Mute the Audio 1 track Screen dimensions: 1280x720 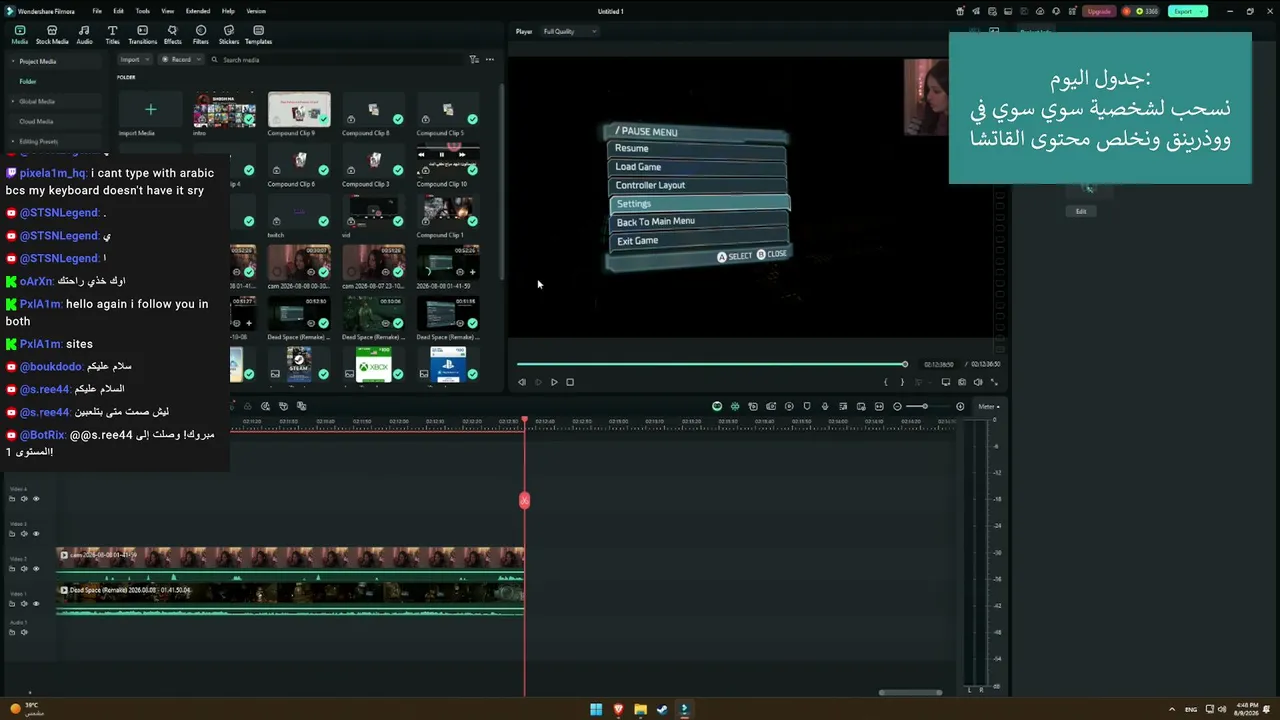(24, 632)
